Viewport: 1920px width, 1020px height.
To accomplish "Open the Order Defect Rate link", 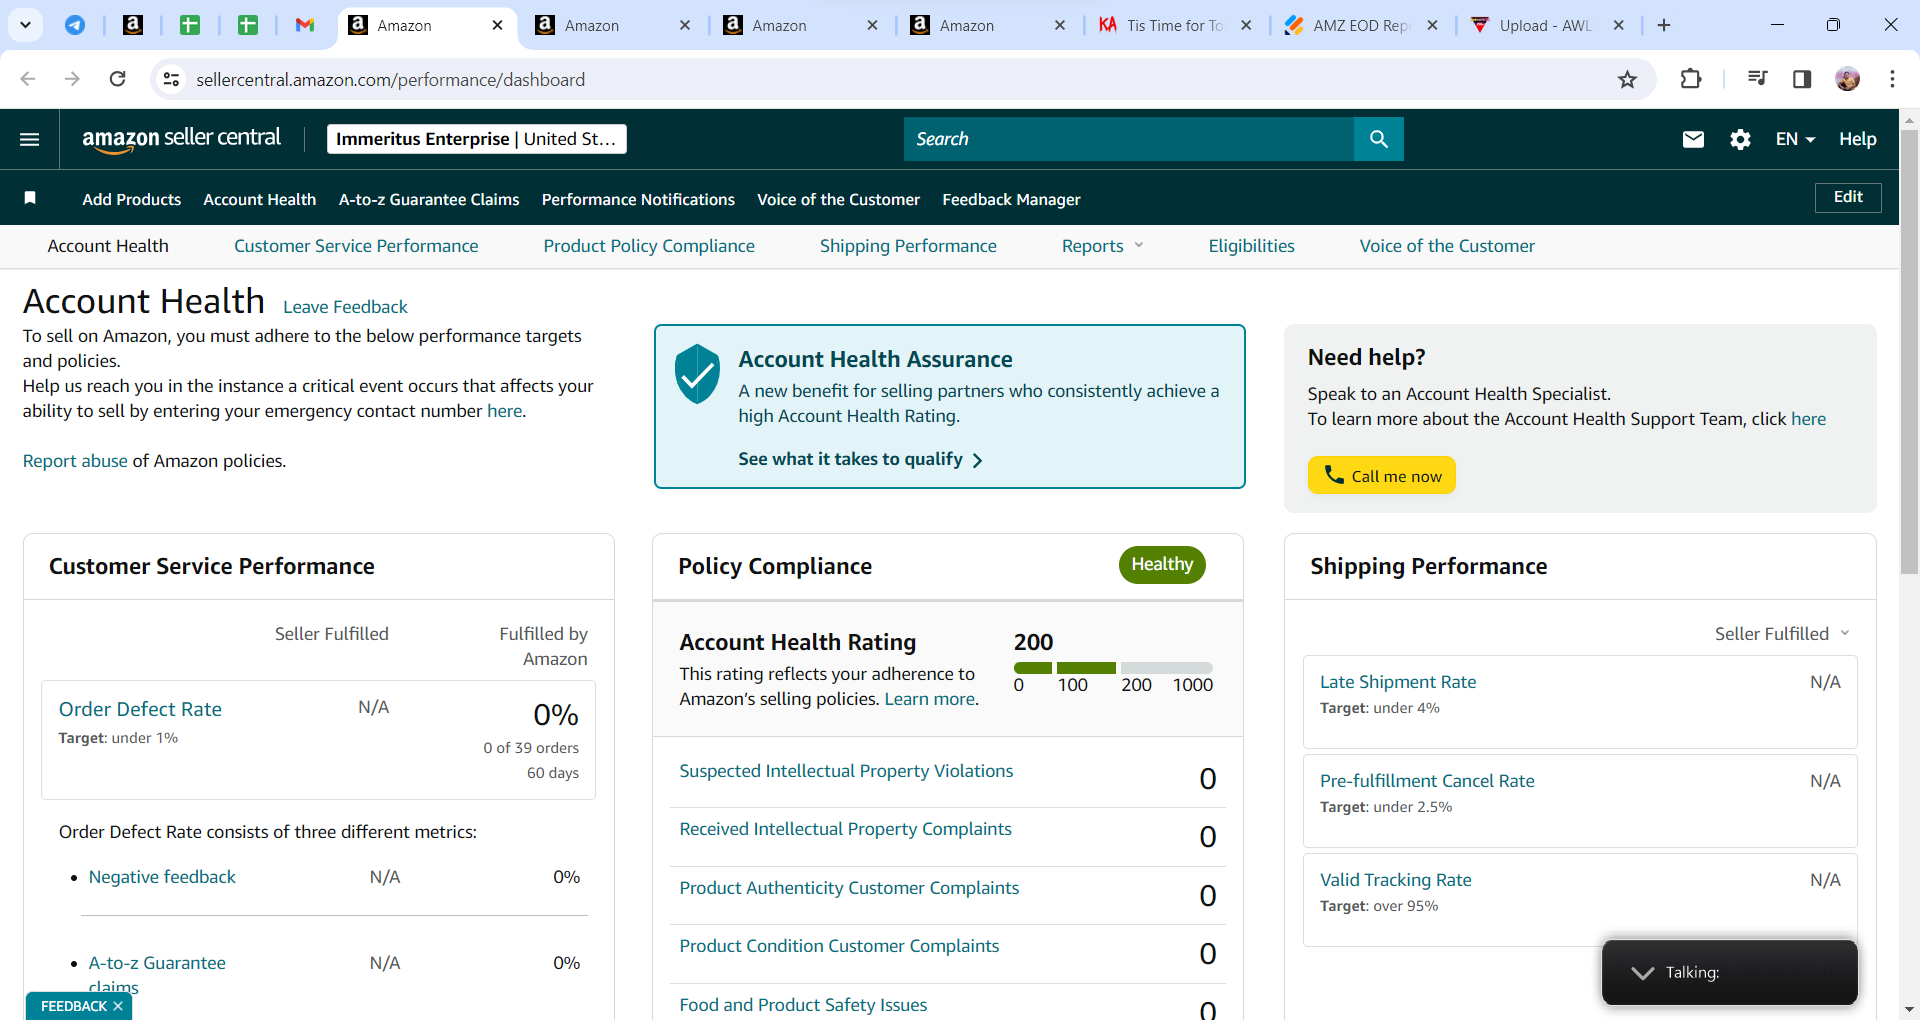I will [140, 709].
